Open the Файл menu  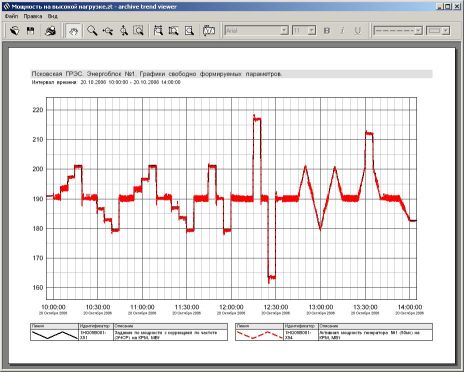click(11, 16)
